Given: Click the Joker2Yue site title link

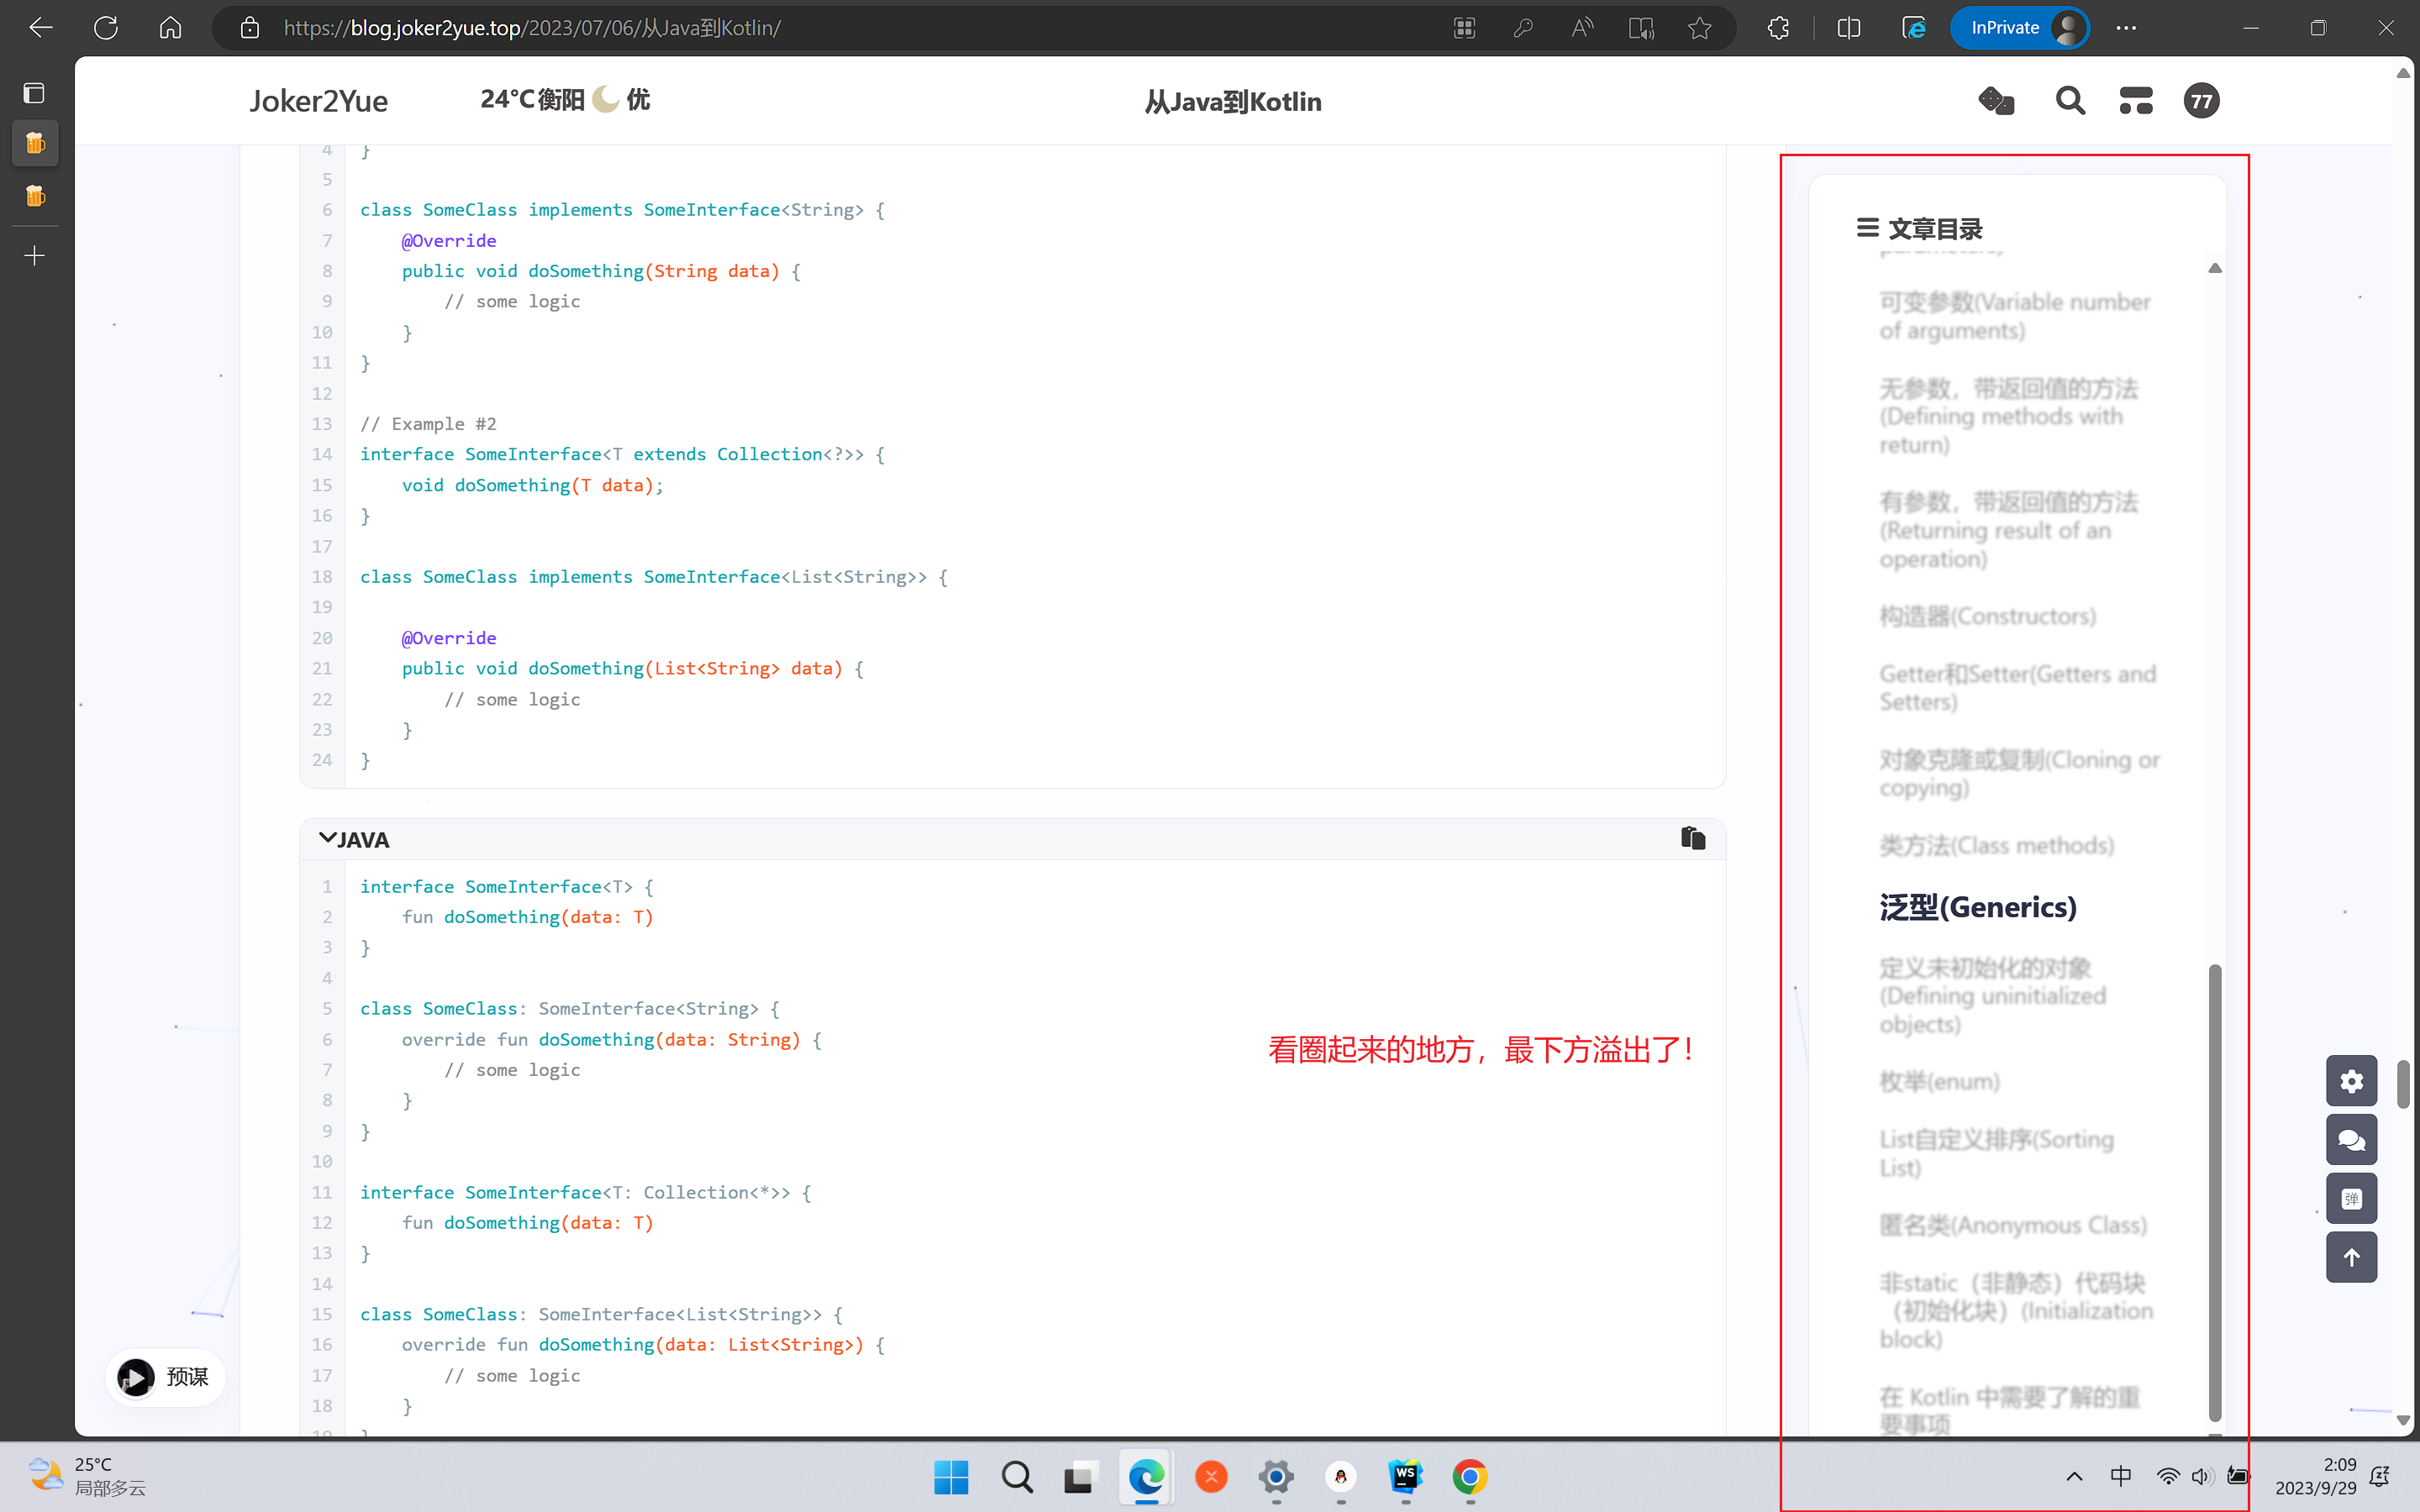Looking at the screenshot, I should (318, 100).
